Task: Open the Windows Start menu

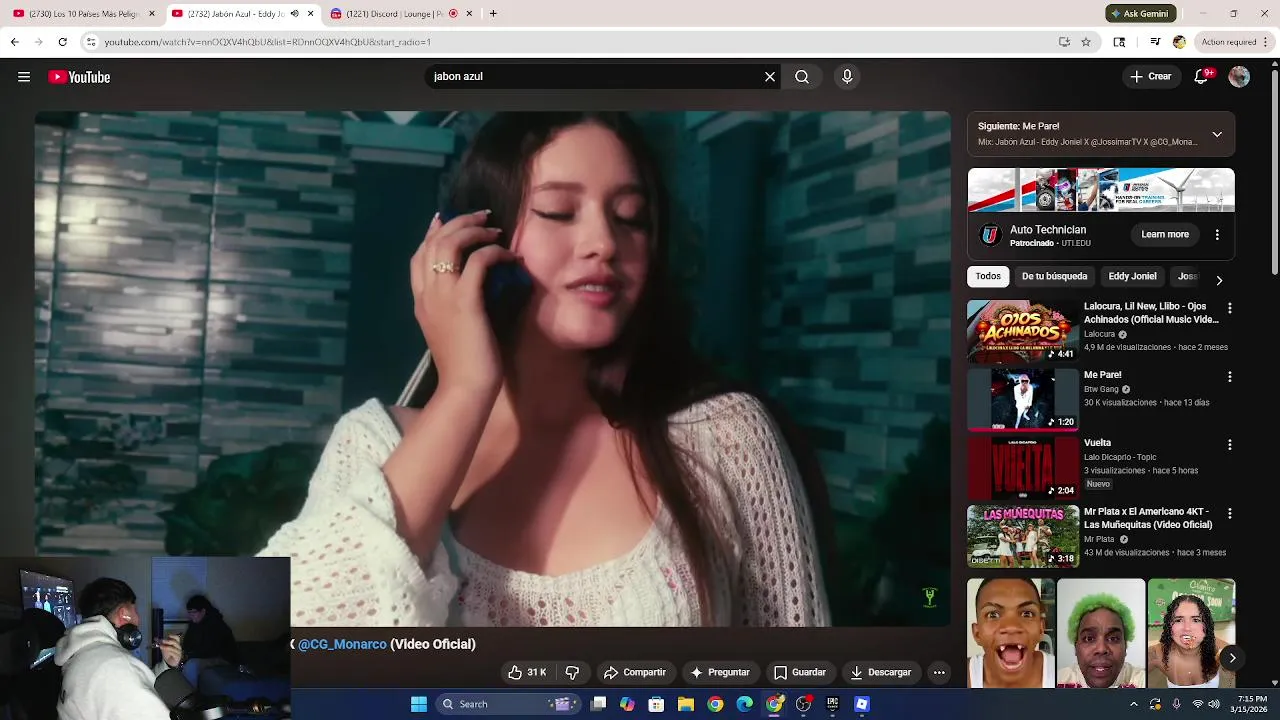Action: 419,704
